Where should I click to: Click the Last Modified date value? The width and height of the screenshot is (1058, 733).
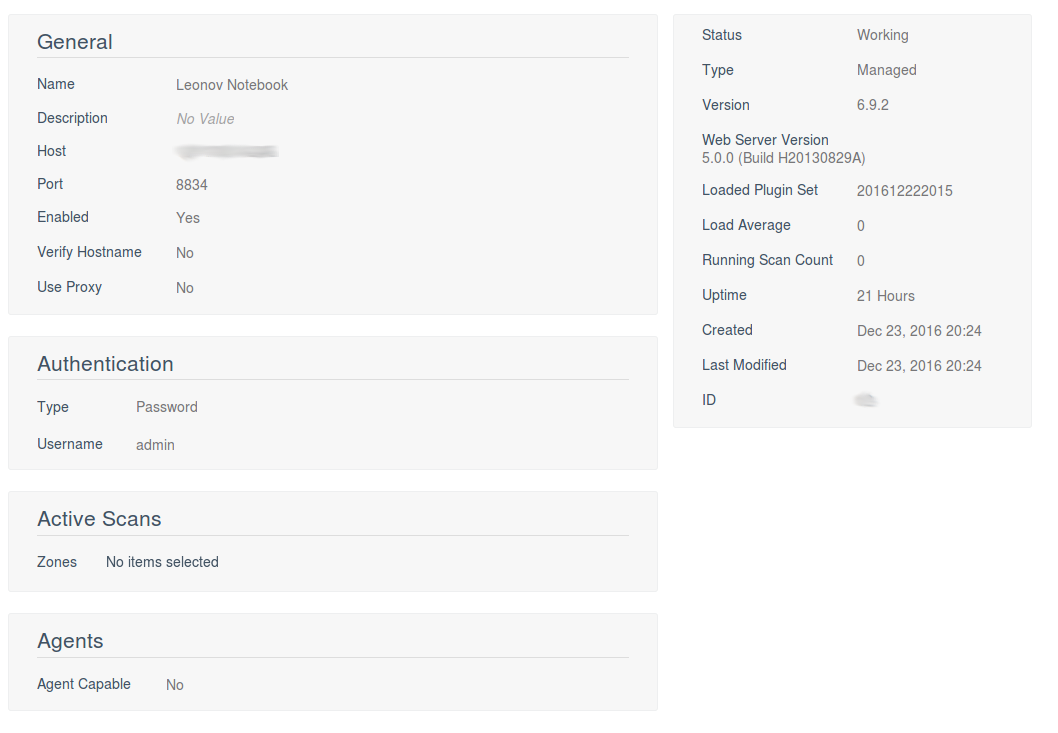[919, 366]
